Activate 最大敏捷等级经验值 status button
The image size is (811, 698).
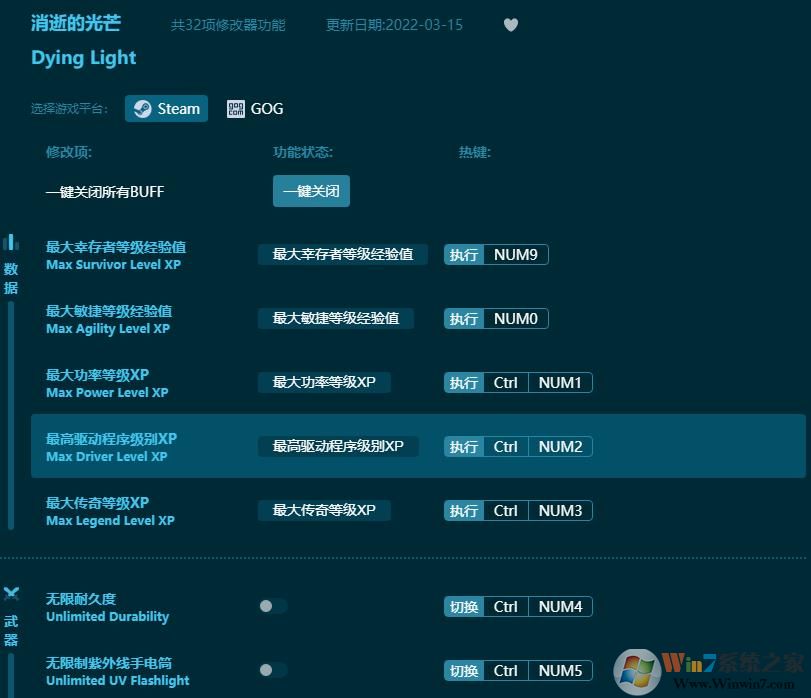(x=336, y=318)
